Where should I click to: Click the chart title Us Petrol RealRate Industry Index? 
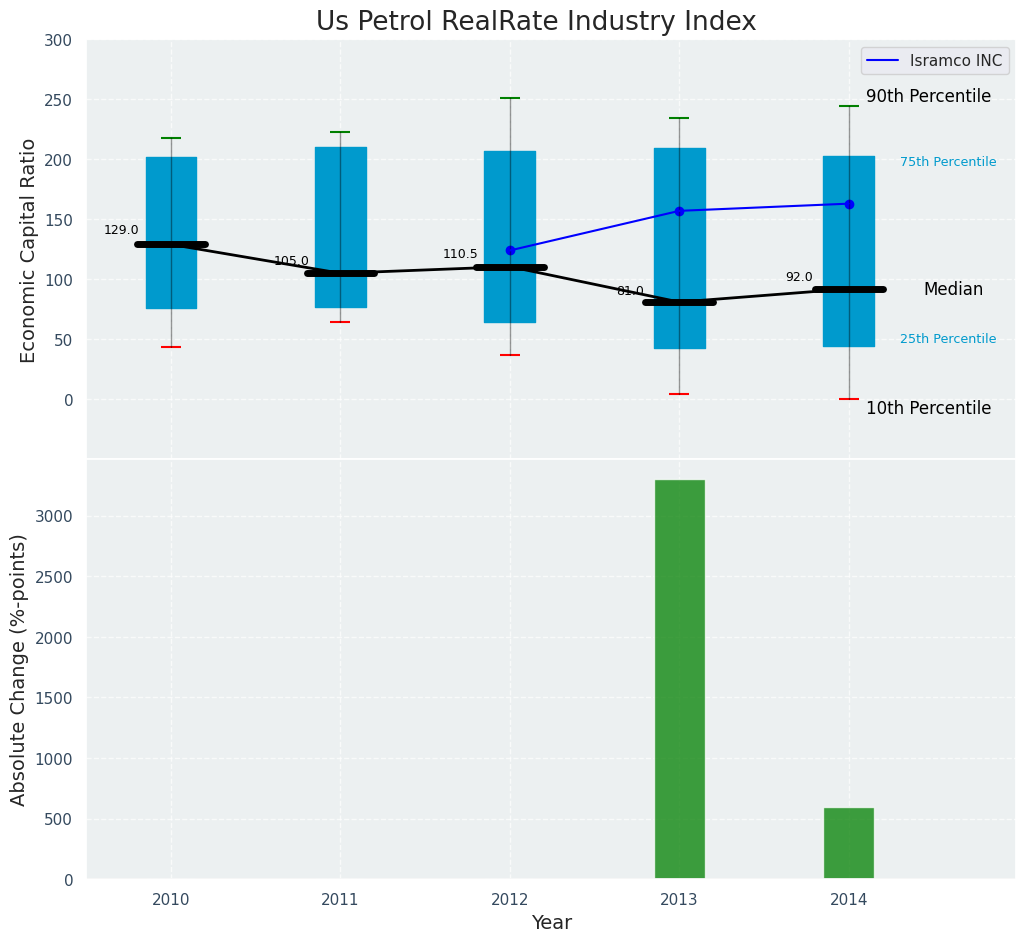click(x=536, y=21)
